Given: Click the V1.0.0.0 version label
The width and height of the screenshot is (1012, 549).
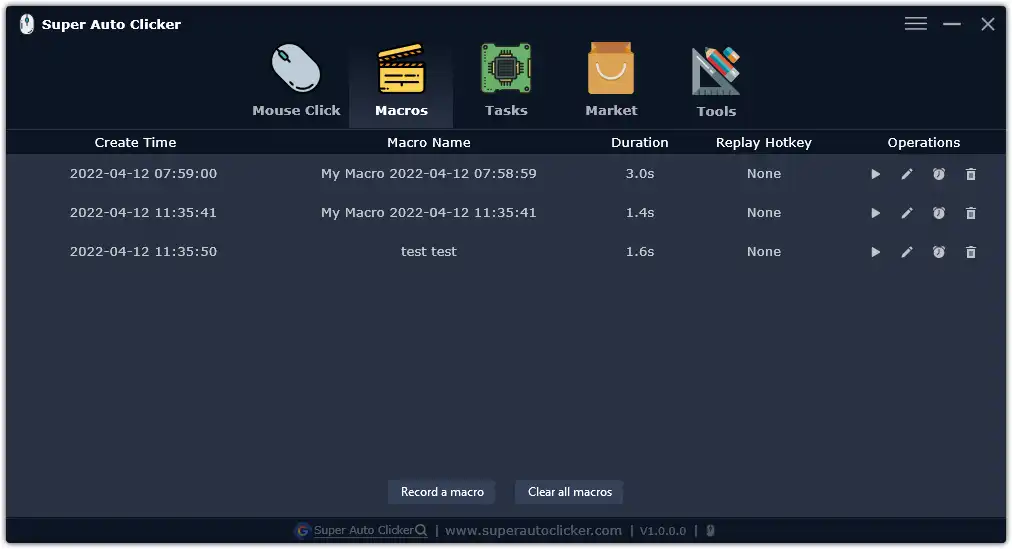Looking at the screenshot, I should pos(663,531).
